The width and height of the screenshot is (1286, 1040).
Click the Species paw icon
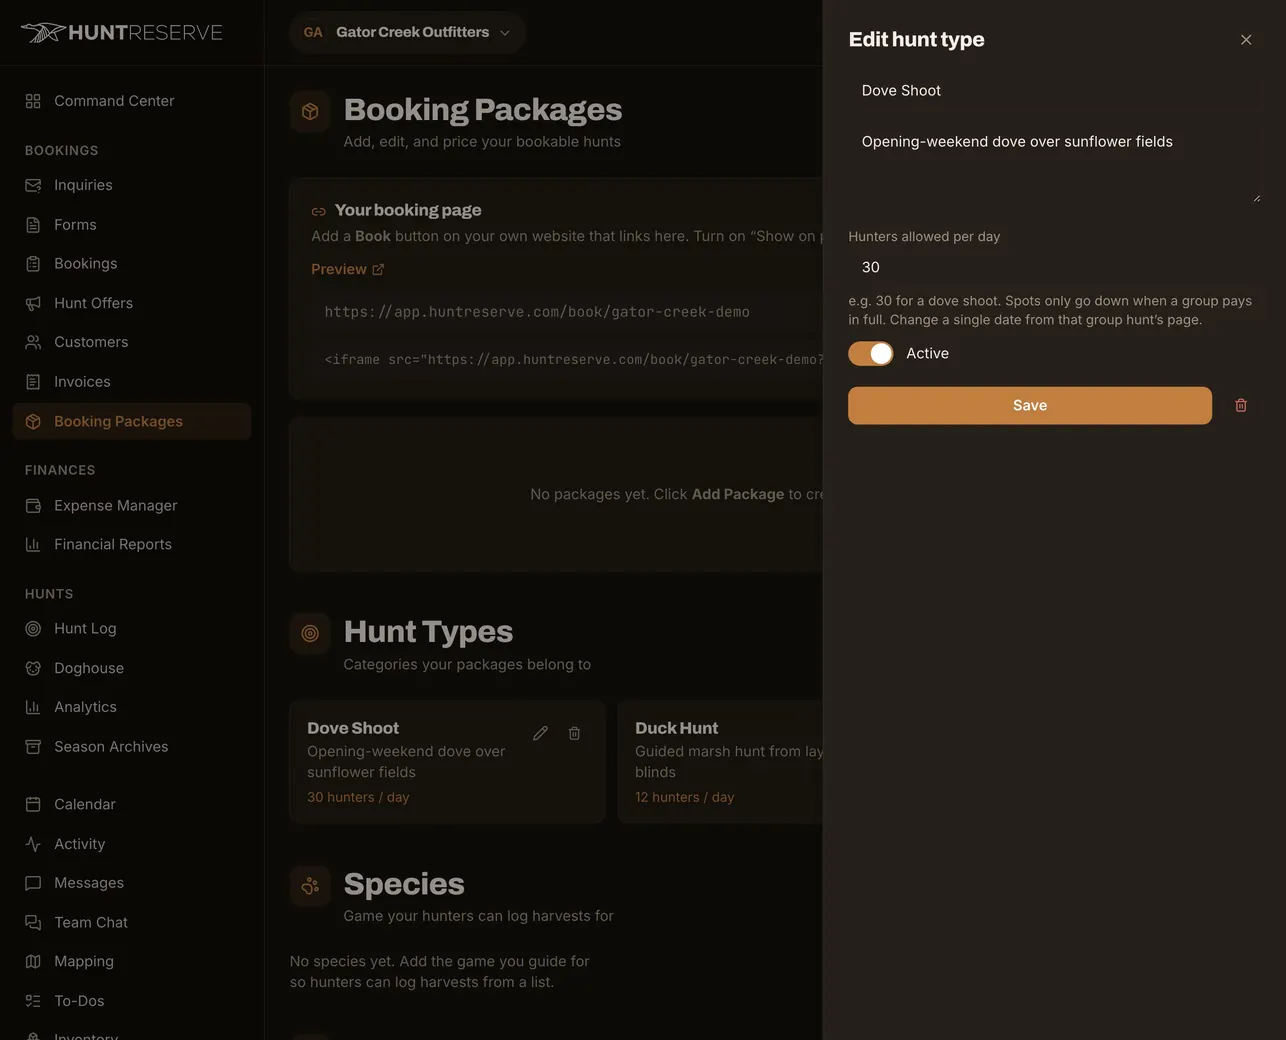click(x=310, y=885)
